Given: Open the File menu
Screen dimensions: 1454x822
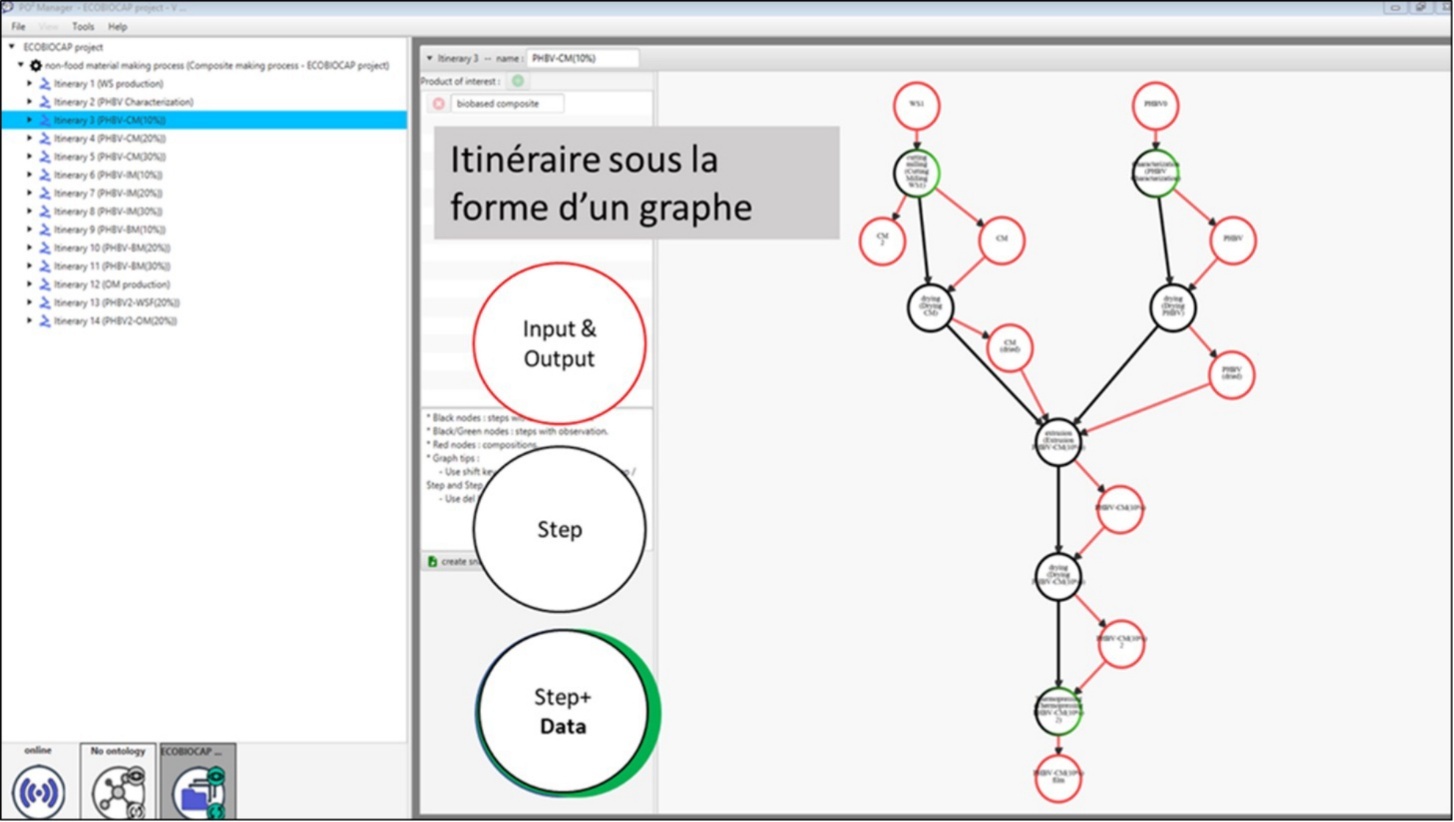Looking at the screenshot, I should (17, 27).
